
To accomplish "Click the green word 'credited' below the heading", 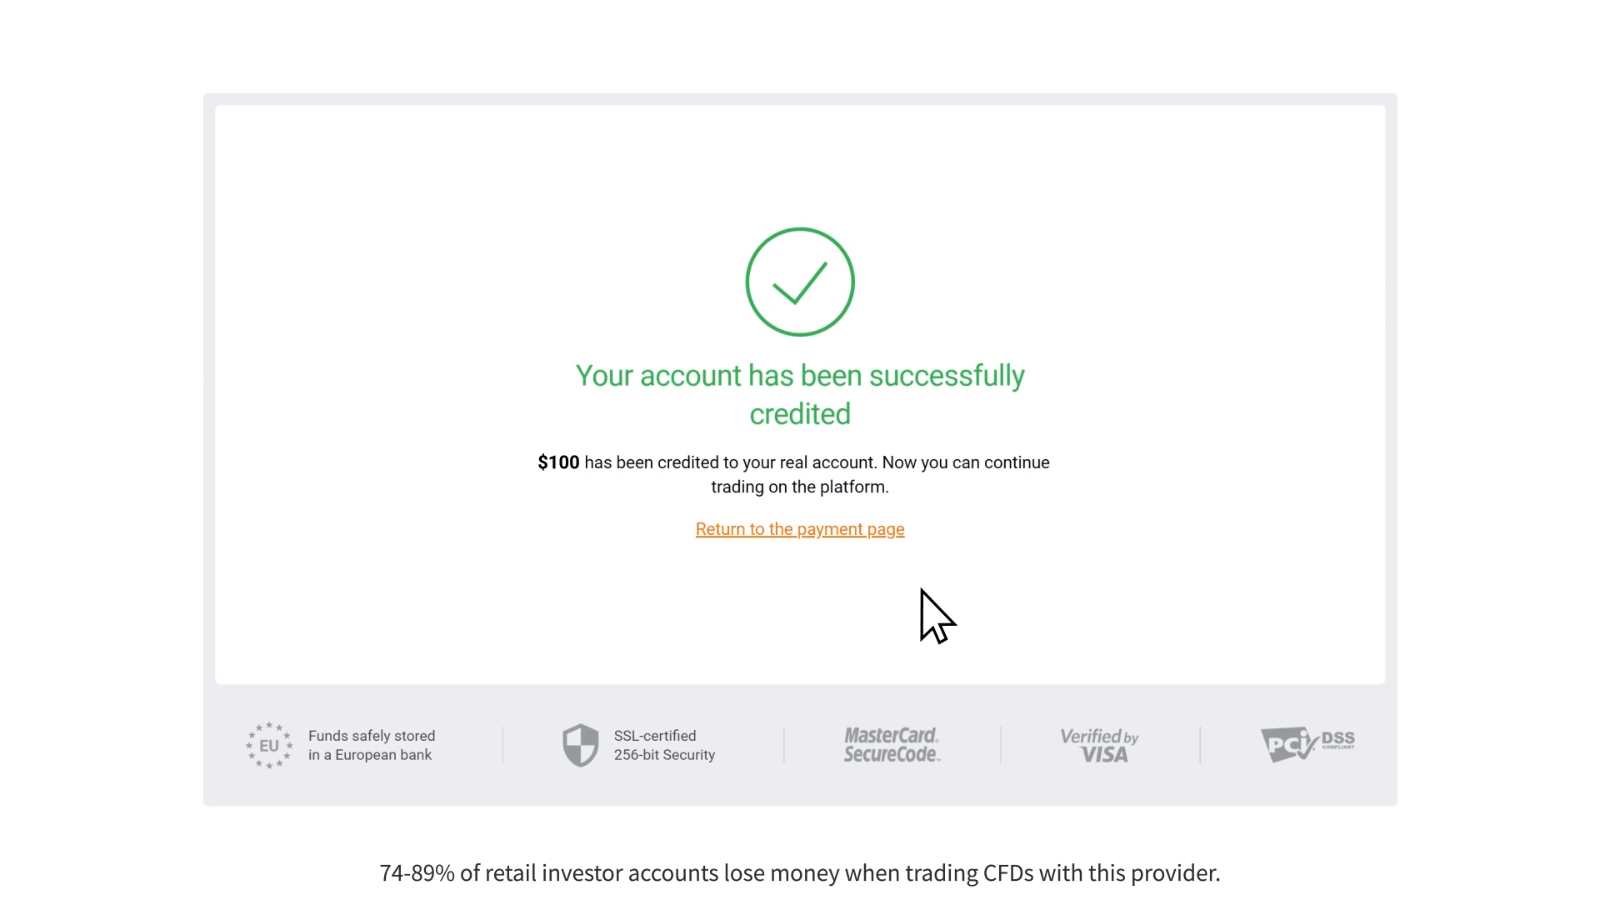I will coord(800,414).
